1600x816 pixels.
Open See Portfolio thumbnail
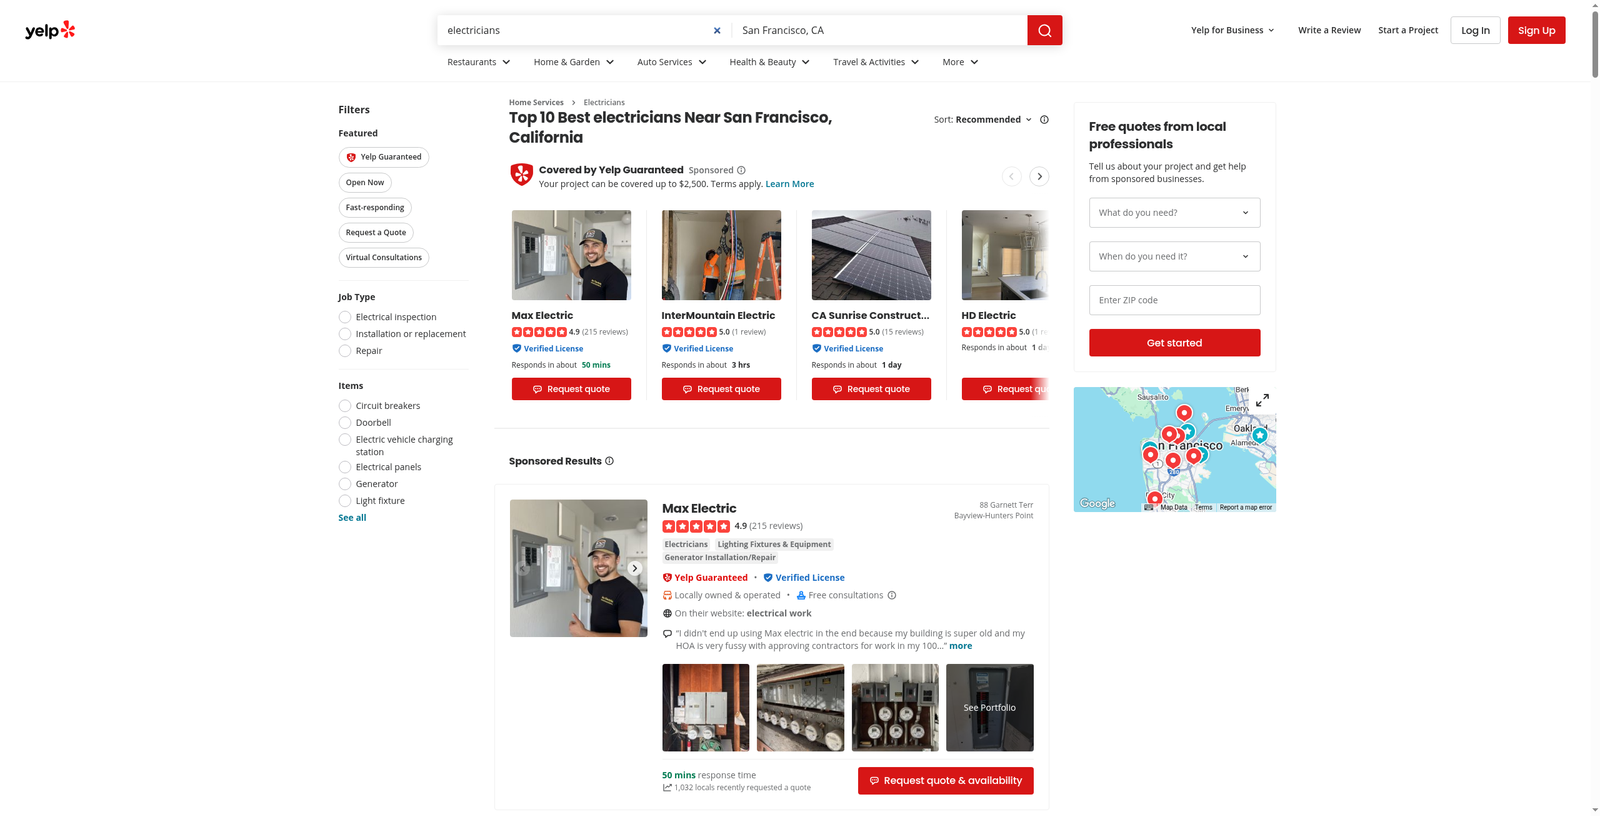point(989,708)
